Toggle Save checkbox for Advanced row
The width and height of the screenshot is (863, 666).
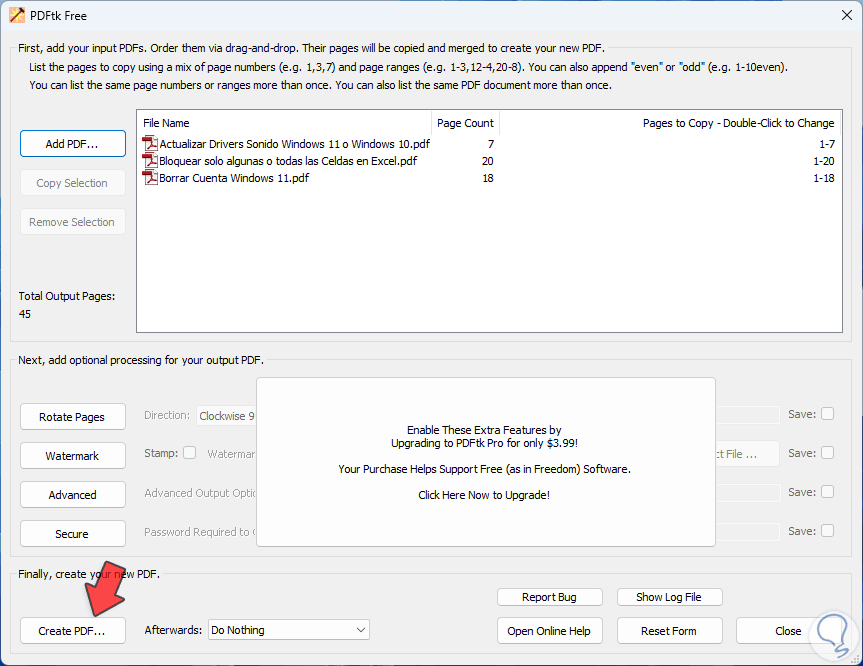pyautogui.click(x=827, y=492)
